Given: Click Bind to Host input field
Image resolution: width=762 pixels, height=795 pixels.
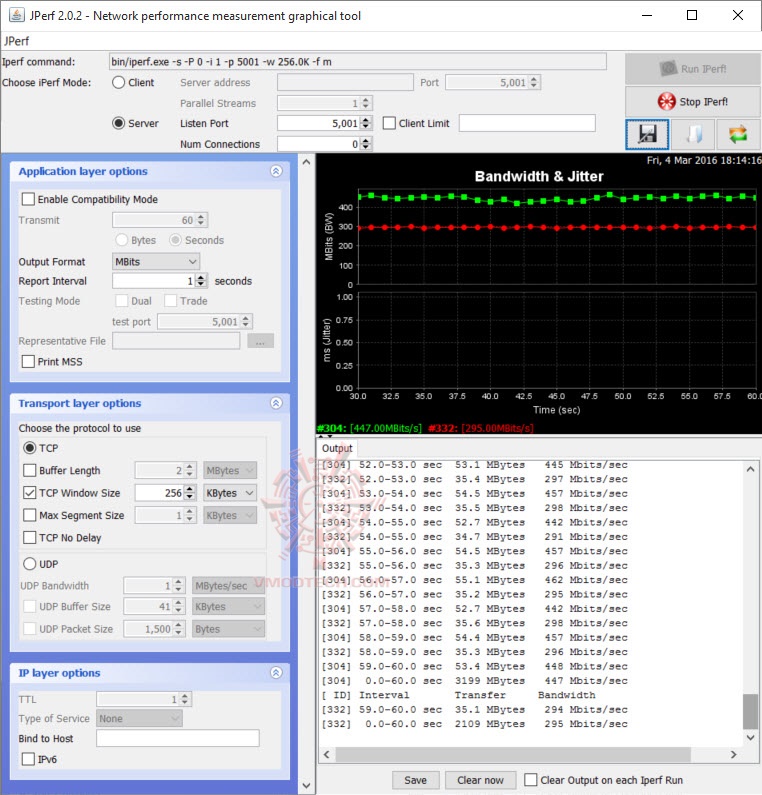Looking at the screenshot, I should pos(178,738).
